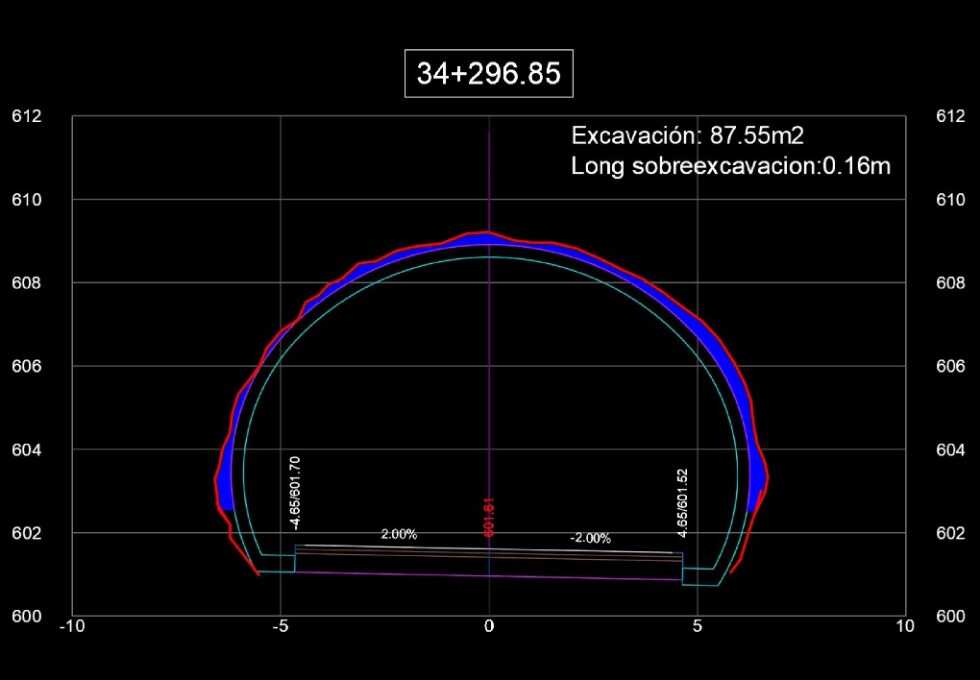This screenshot has width=980, height=680.
Task: Select the -5 label on horizontal axis
Action: (281, 626)
